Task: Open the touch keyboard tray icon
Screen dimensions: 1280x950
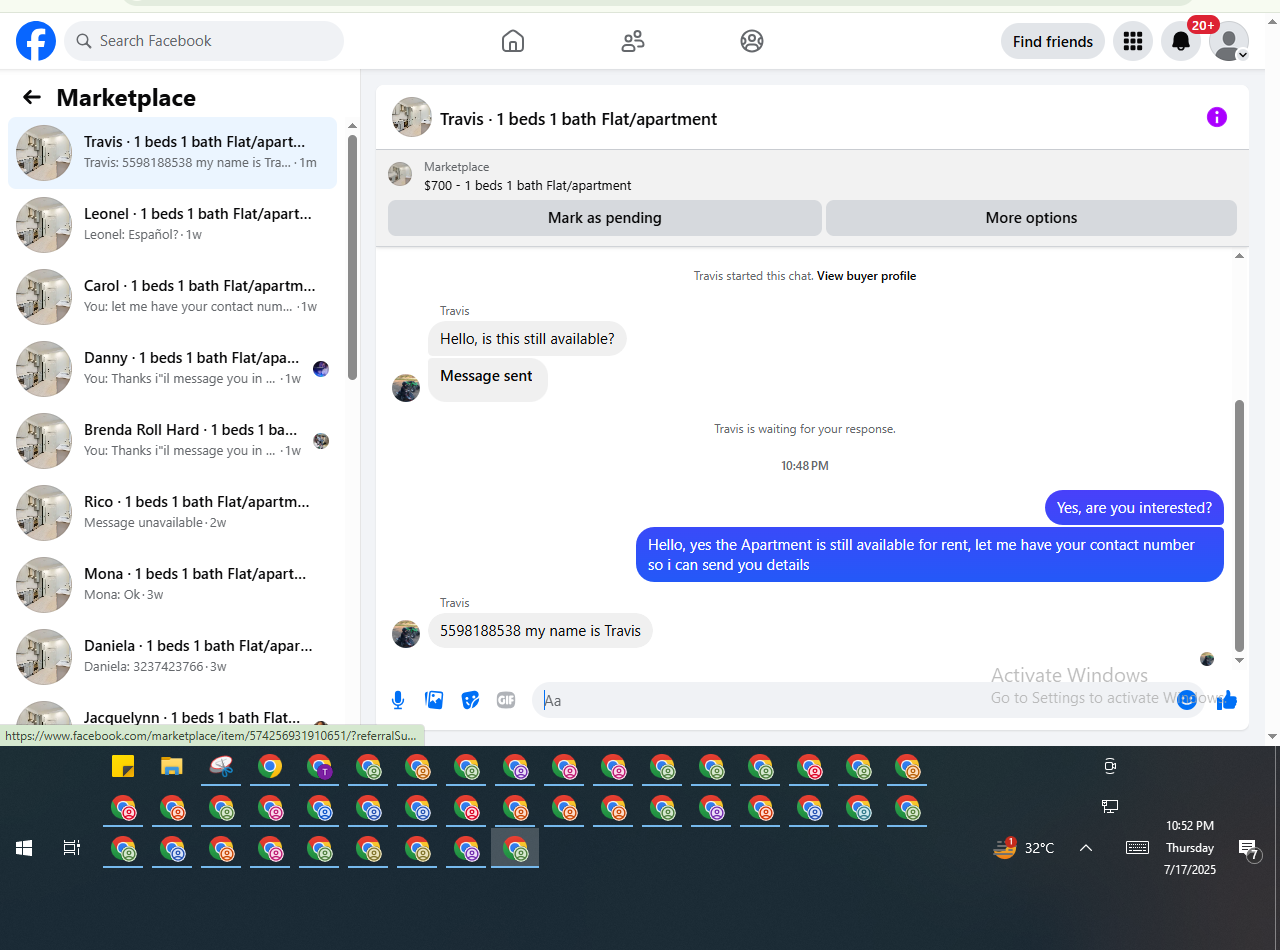Action: tap(1137, 848)
